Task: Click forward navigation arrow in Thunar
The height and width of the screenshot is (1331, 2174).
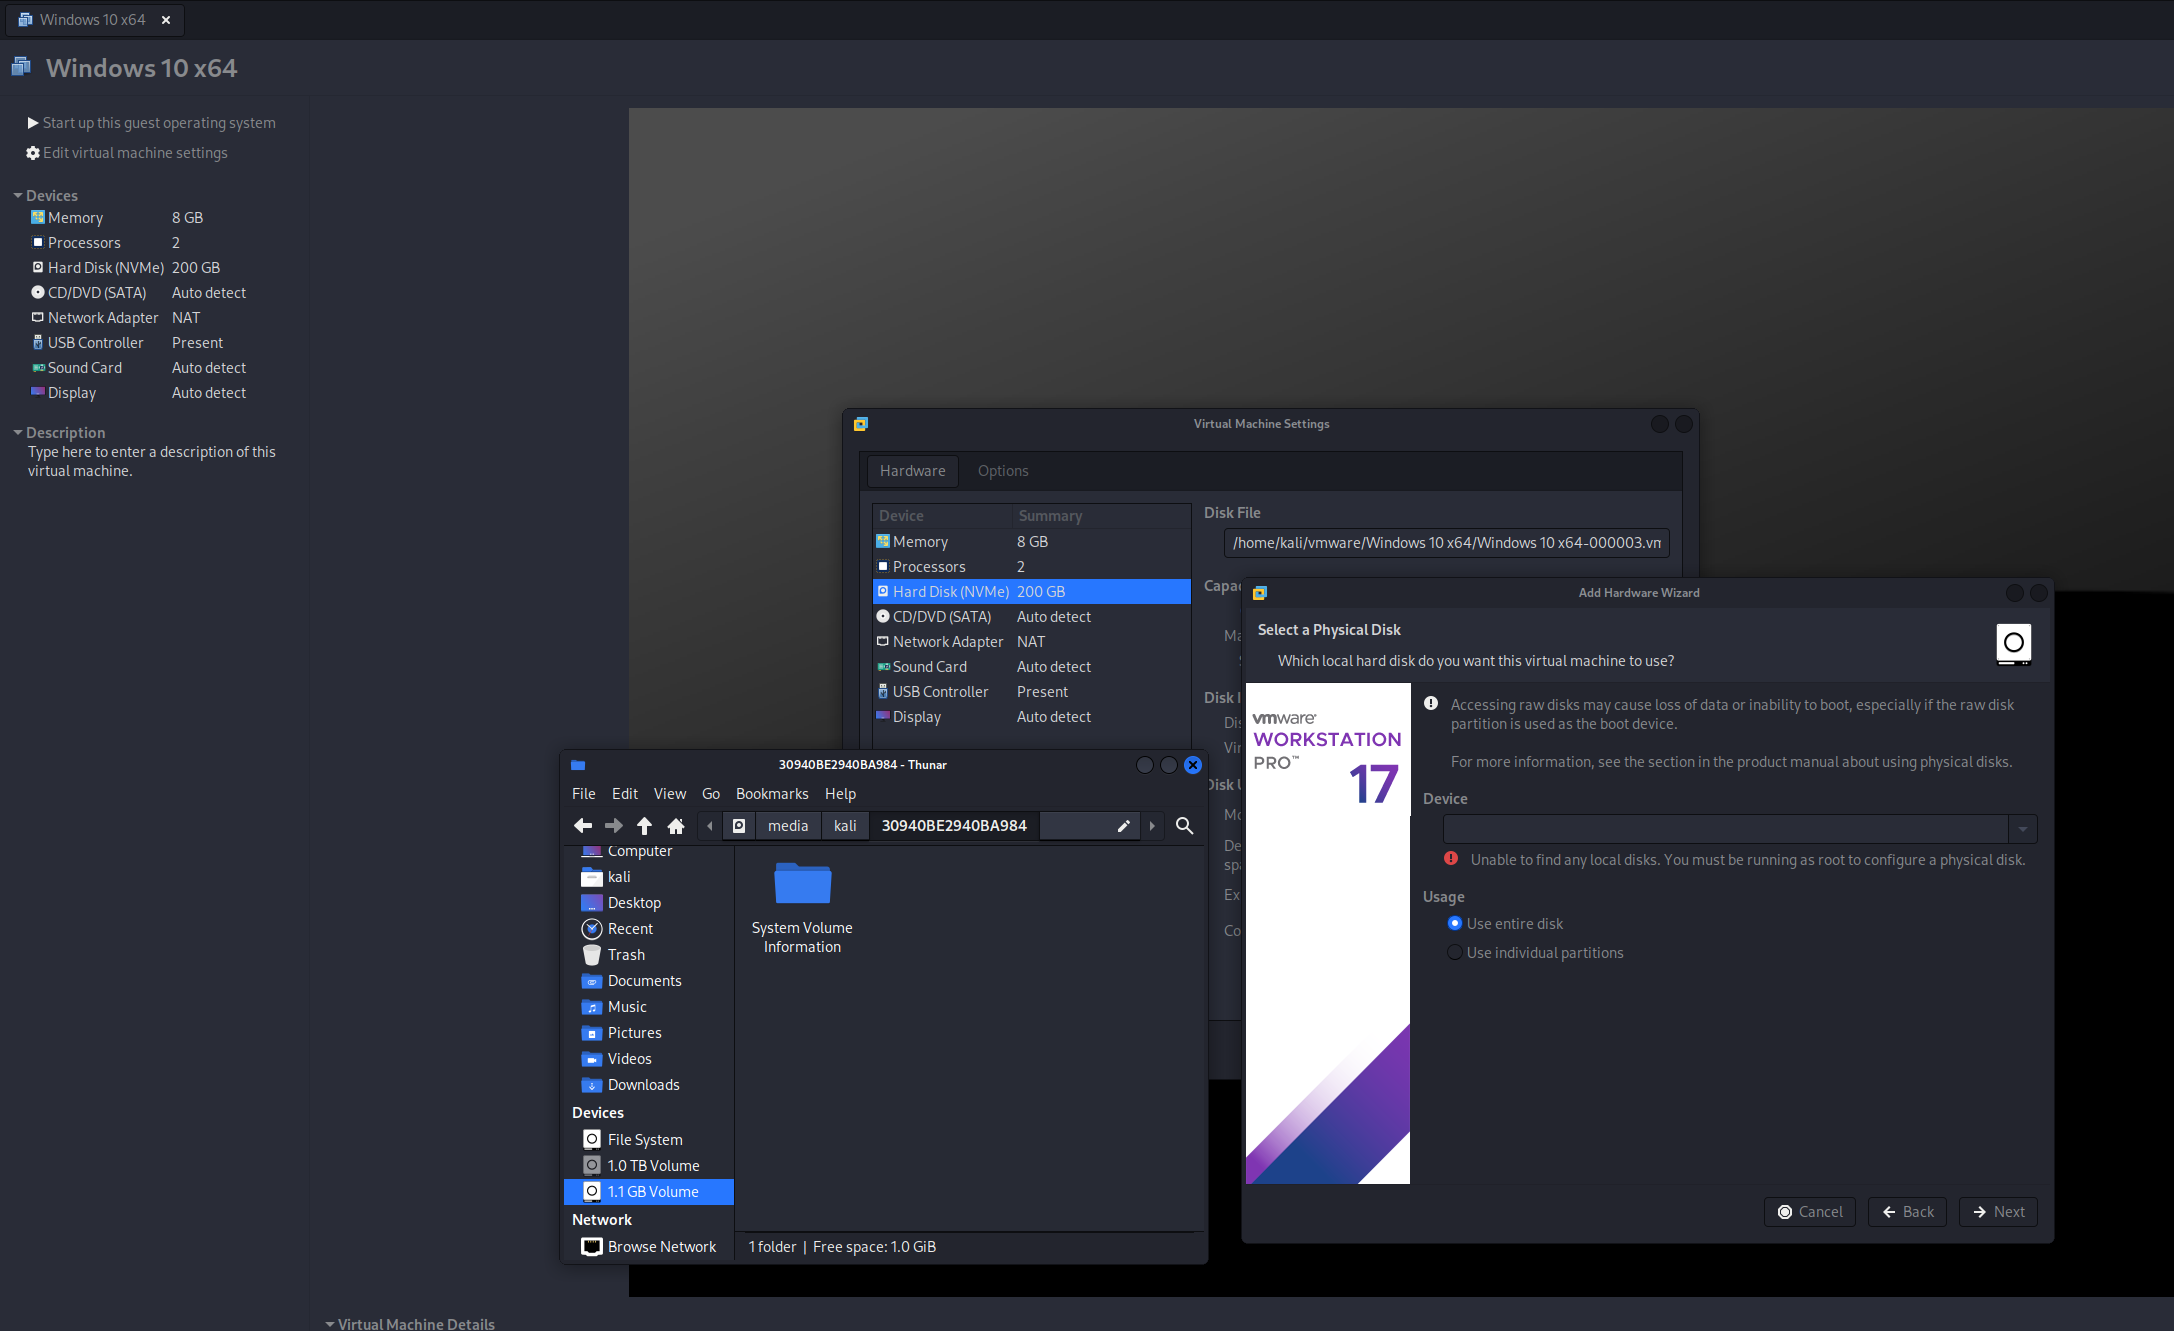Action: 614,826
